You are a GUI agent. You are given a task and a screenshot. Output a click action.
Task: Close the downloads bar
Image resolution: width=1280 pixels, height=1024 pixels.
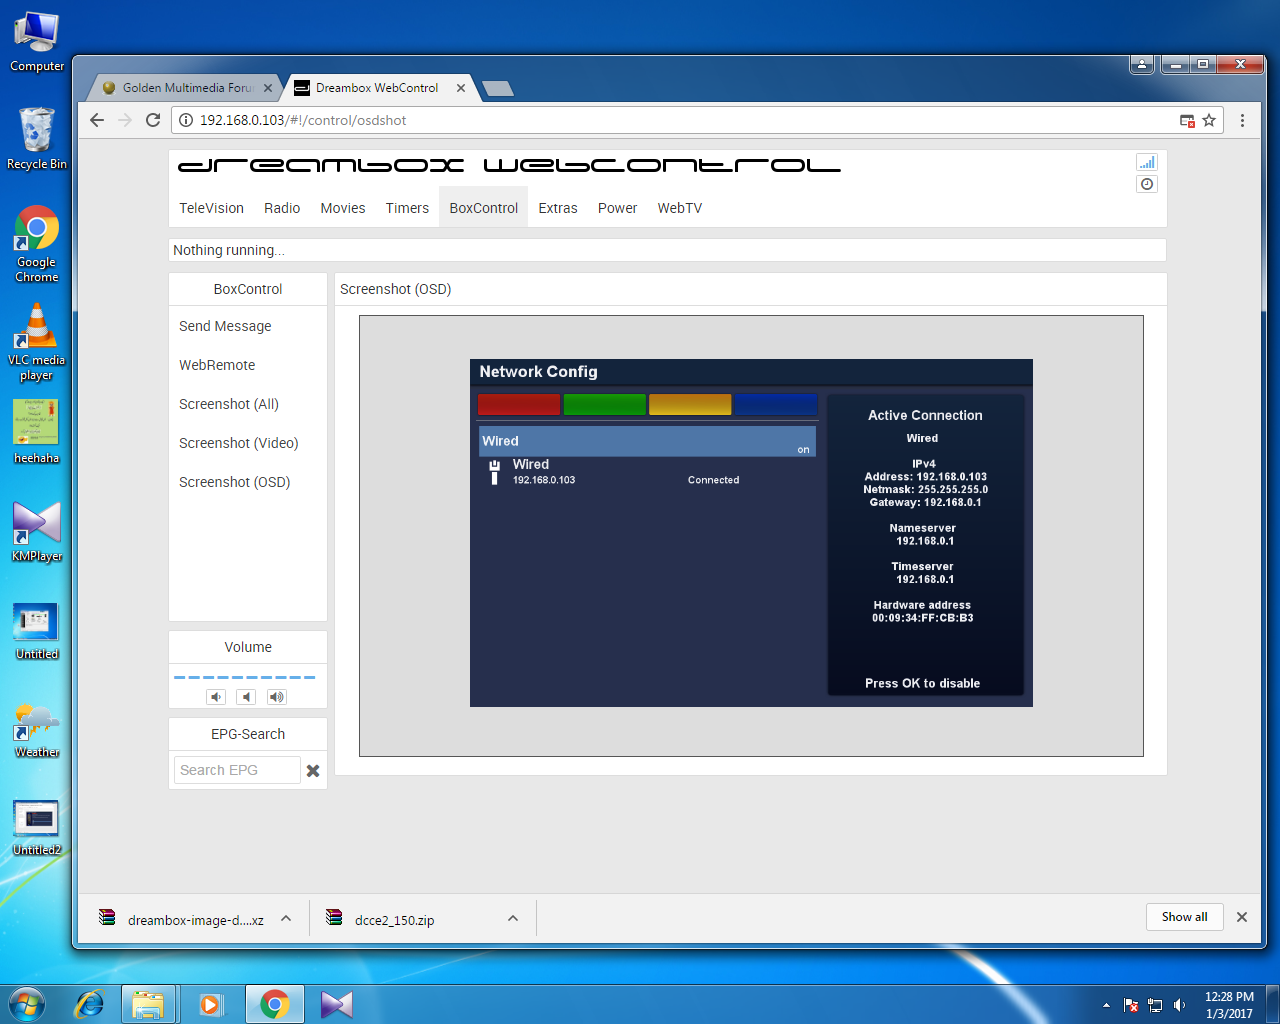point(1242,917)
